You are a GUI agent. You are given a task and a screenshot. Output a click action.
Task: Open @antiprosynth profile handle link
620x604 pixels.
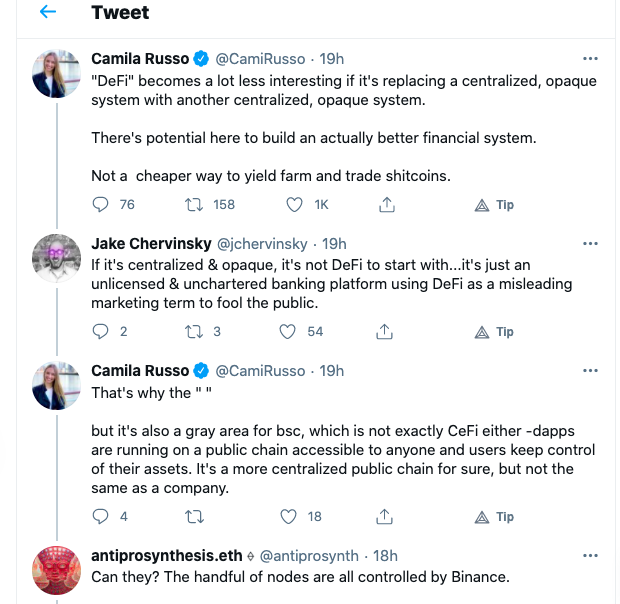coord(309,556)
